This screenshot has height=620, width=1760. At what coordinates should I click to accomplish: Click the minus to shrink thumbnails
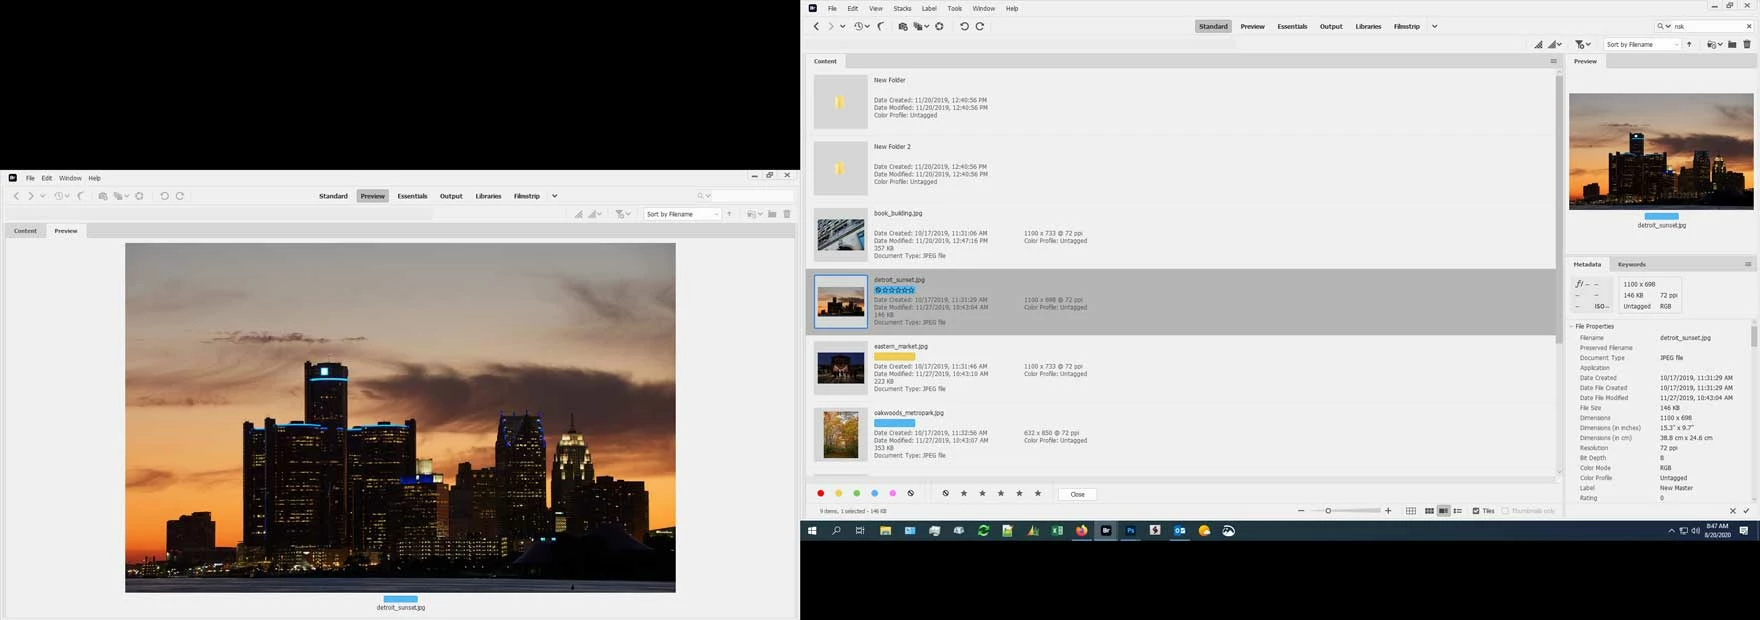pos(1301,511)
